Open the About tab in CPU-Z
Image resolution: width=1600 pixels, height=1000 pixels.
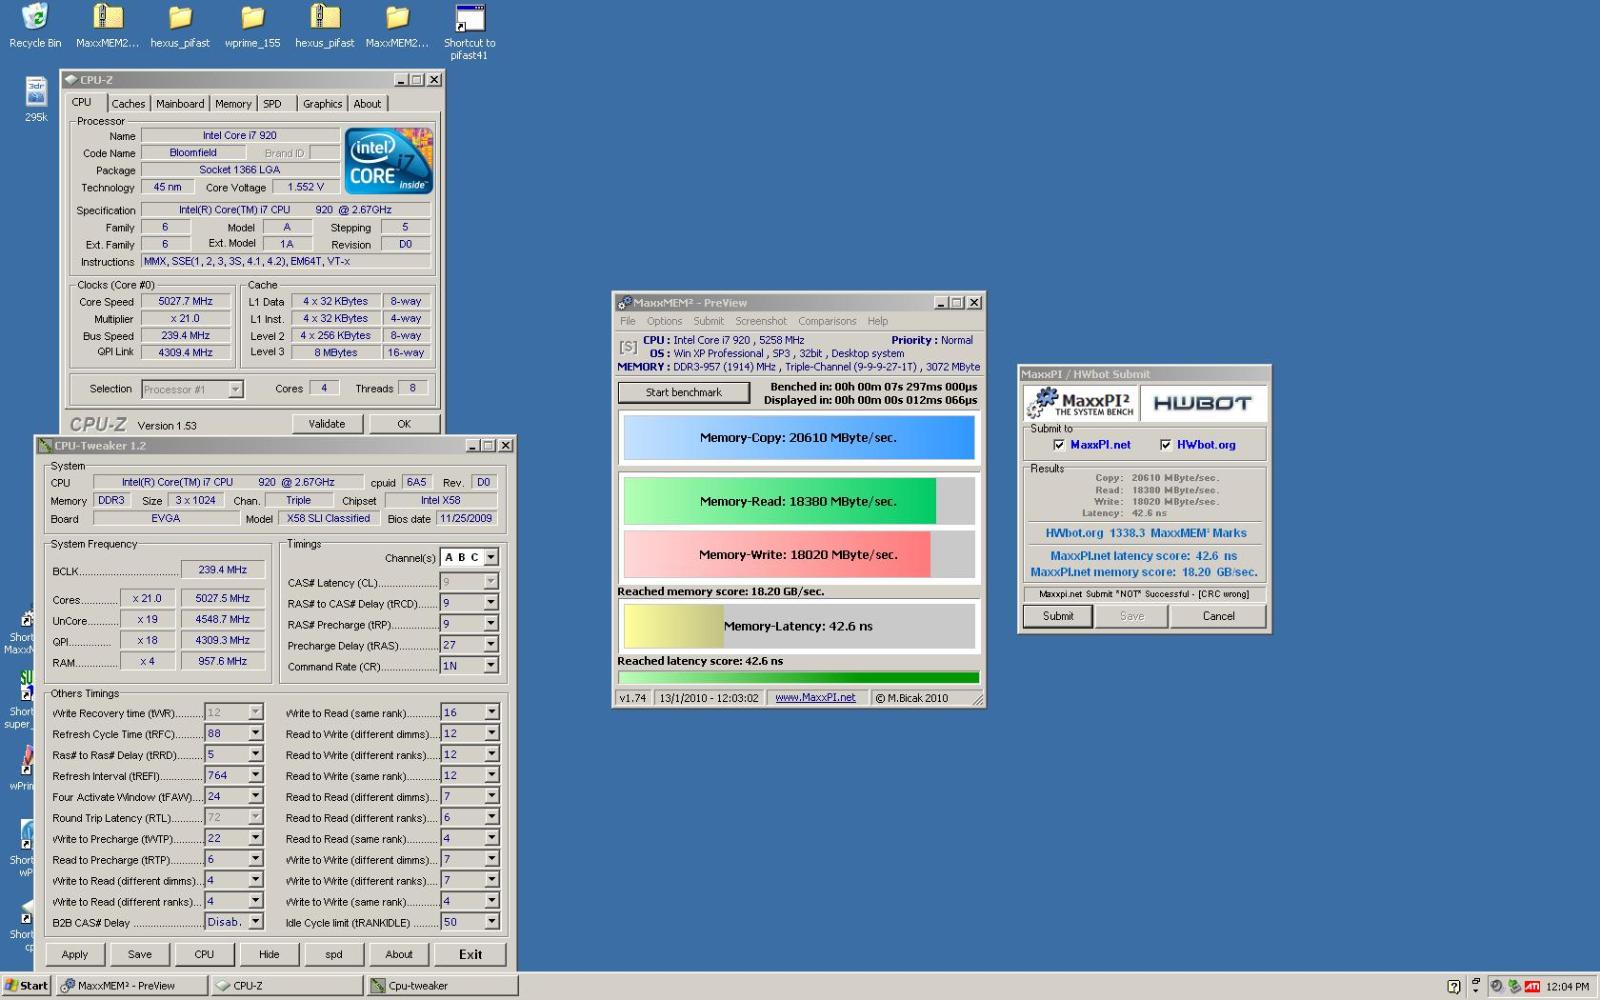click(x=367, y=104)
